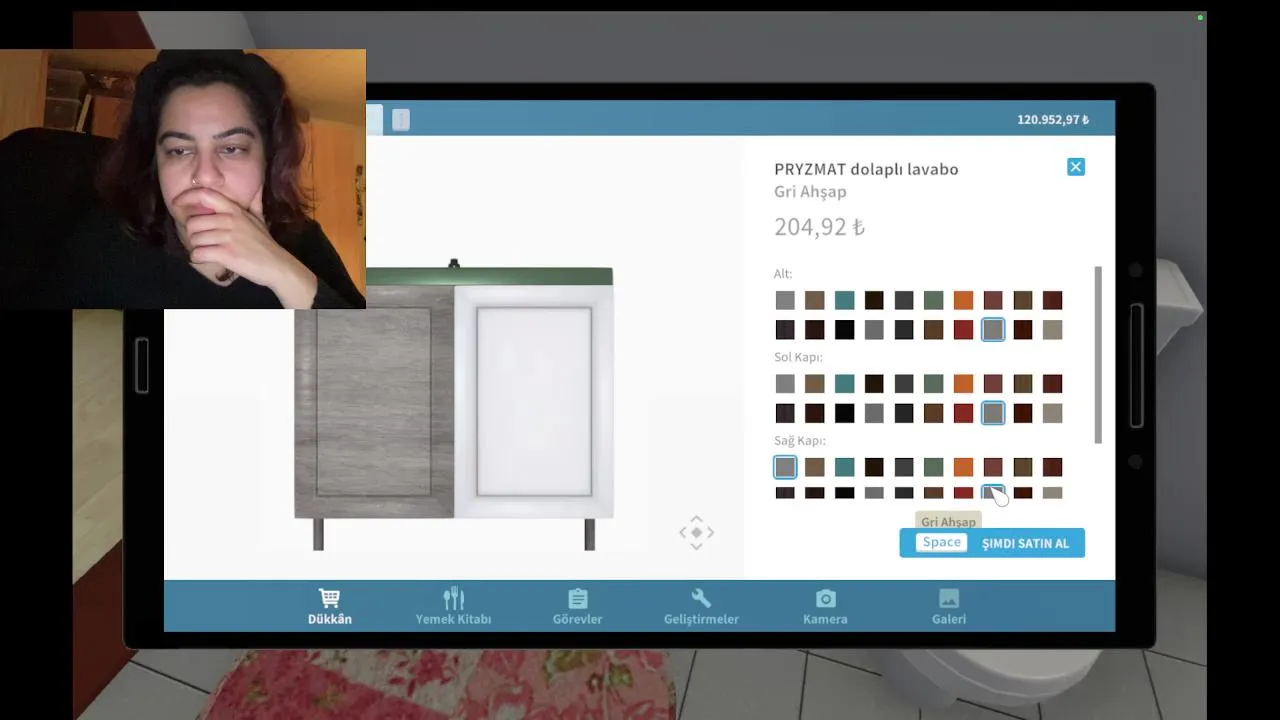Image resolution: width=1280 pixels, height=720 pixels.
Task: Open the Kamera tab
Action: 825,607
